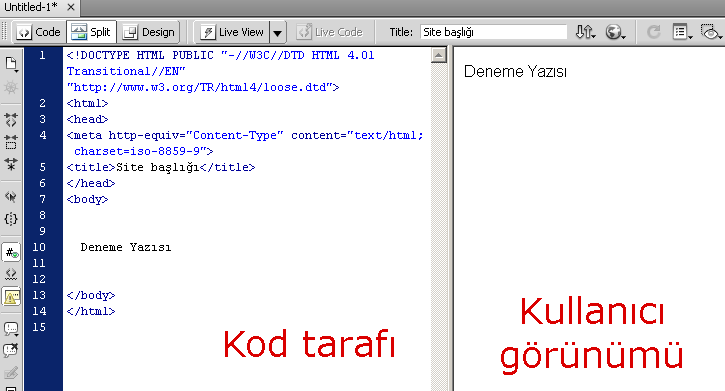Toggle Syntax Error Alerts icon

[11, 296]
